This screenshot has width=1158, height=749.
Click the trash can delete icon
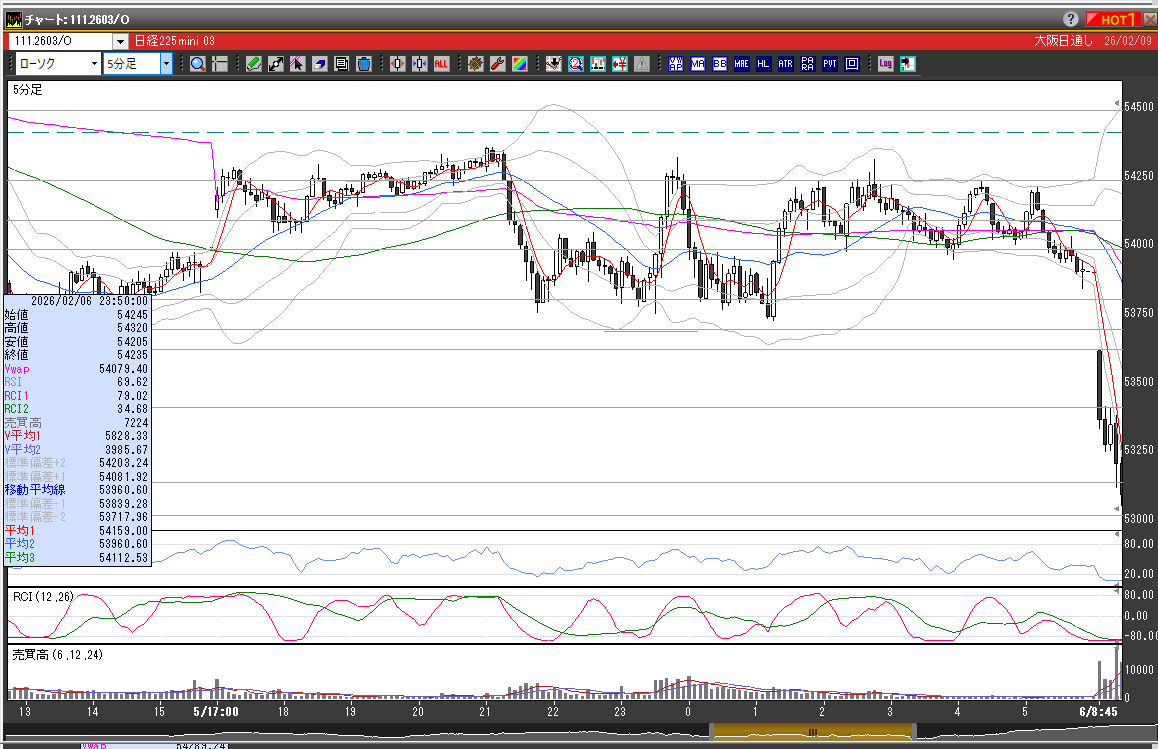(363, 64)
